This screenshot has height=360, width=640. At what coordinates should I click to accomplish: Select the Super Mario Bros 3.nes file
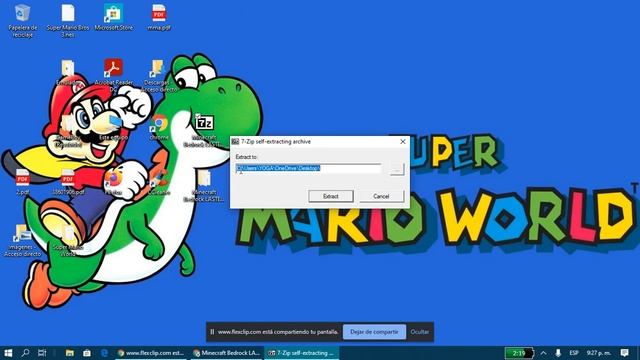pyautogui.click(x=68, y=21)
